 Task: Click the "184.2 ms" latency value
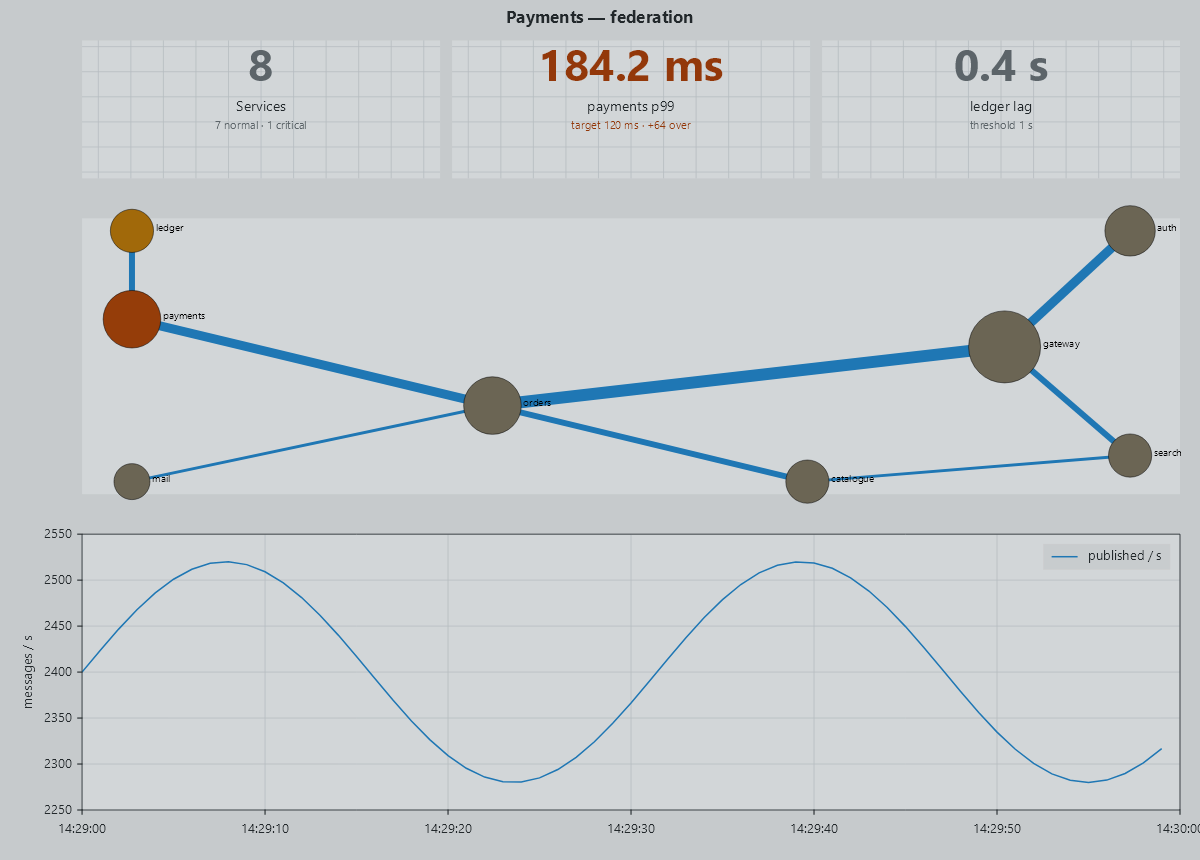point(631,66)
